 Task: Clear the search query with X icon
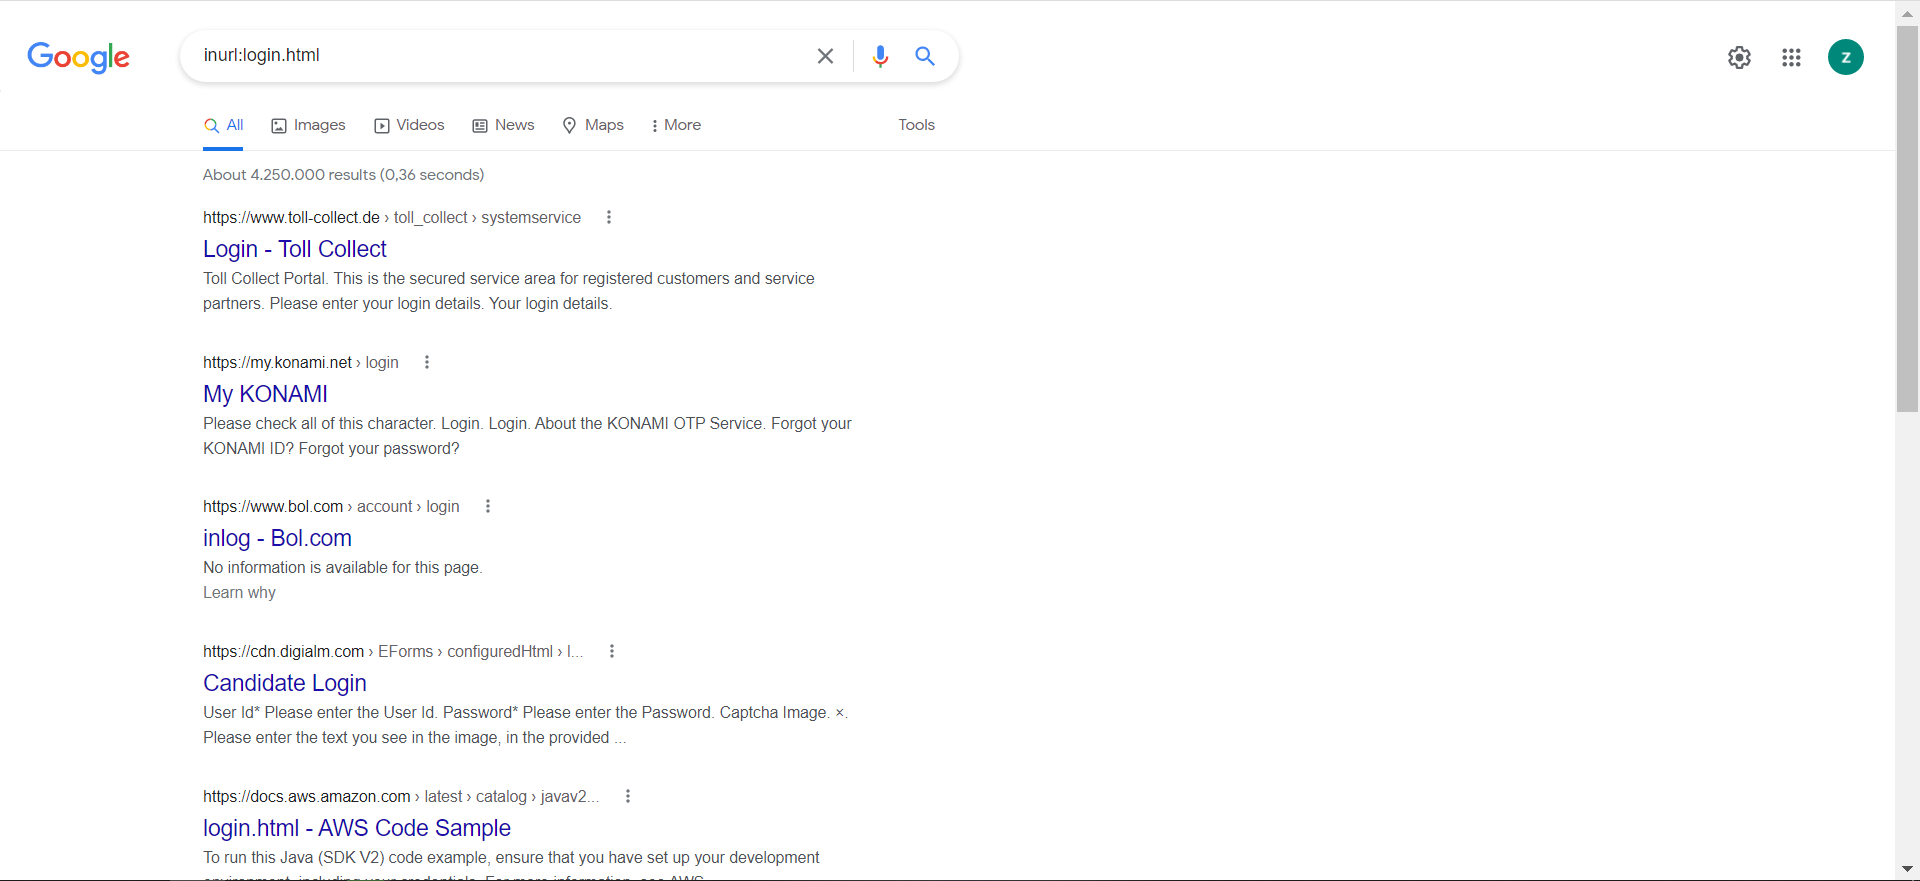[x=825, y=56]
